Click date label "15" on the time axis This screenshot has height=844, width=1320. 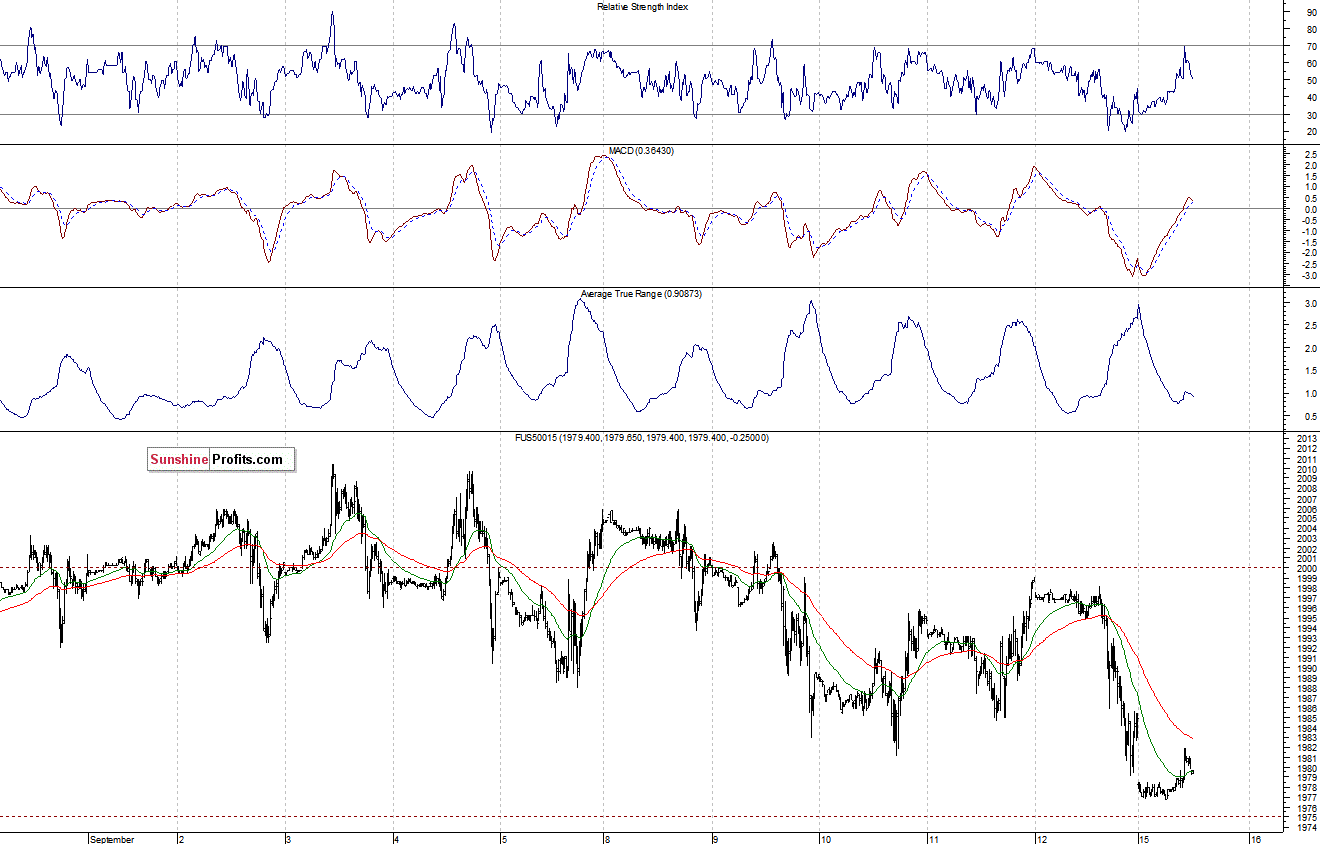pyautogui.click(x=1144, y=839)
